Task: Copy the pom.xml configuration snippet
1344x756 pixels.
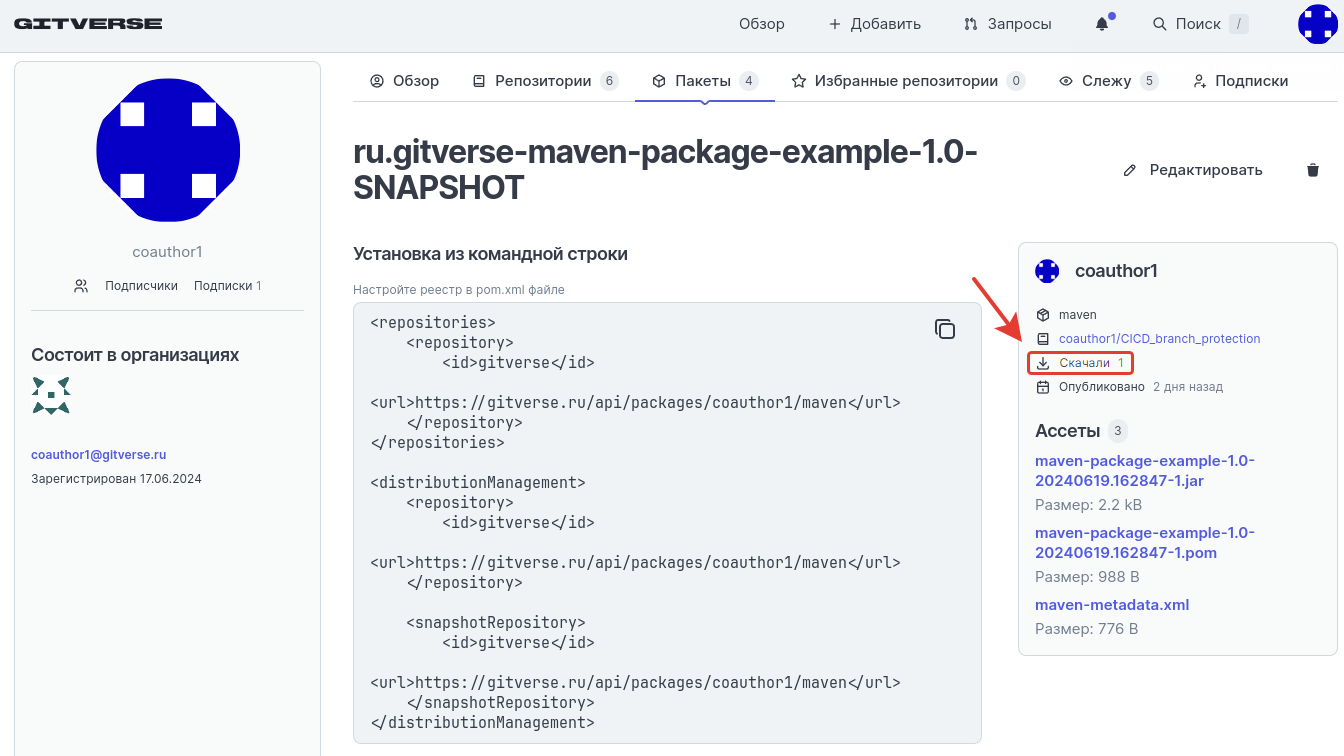Action: pyautogui.click(x=945, y=329)
